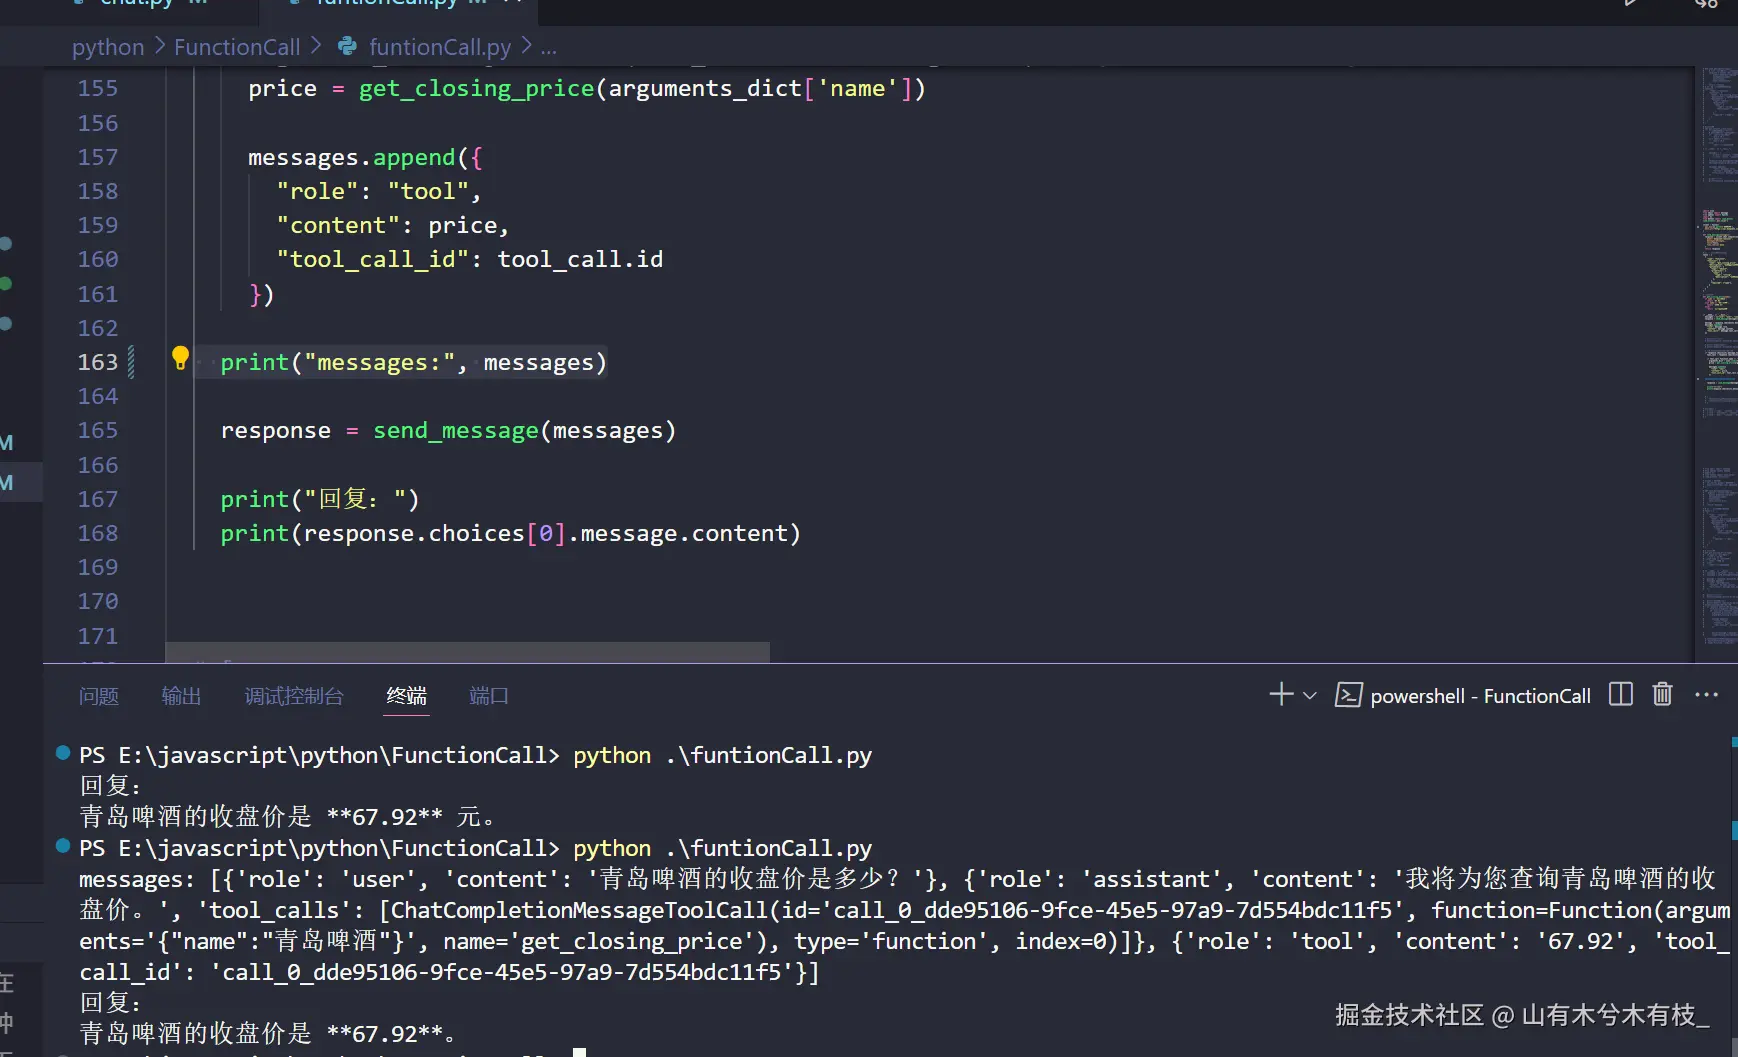Click the terminal line starting with "messages: [{'role'"
1738x1057 pixels.
coord(898,879)
